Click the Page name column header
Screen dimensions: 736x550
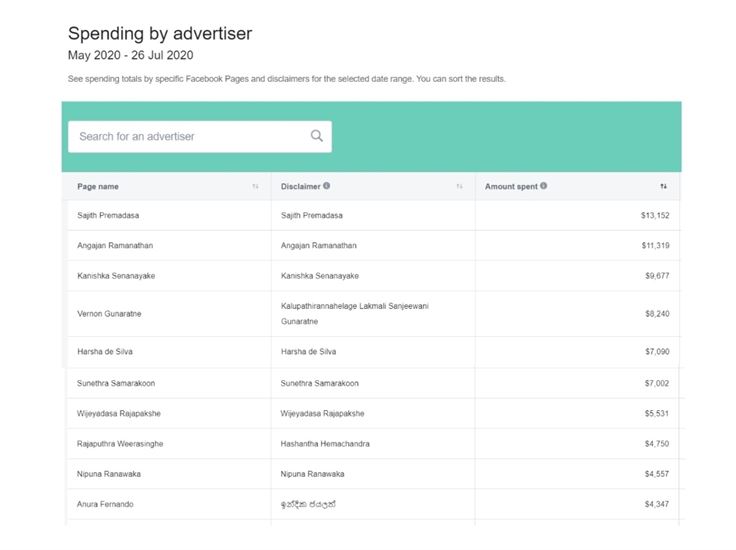98,186
